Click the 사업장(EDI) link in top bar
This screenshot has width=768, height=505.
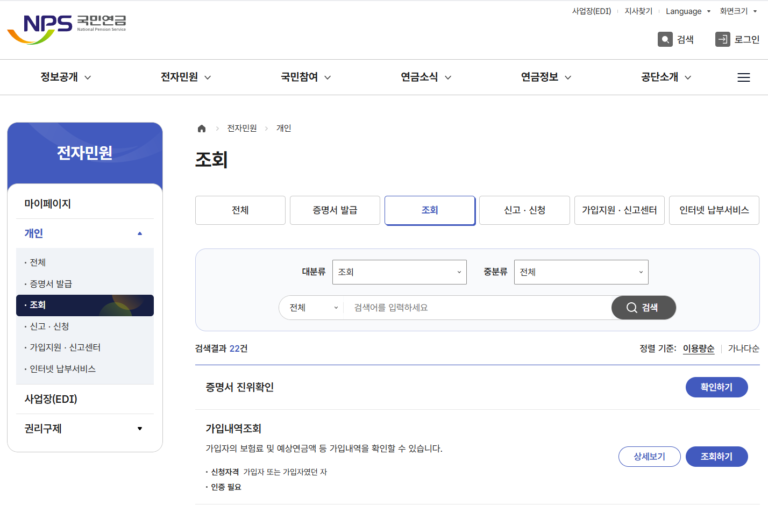(x=591, y=11)
